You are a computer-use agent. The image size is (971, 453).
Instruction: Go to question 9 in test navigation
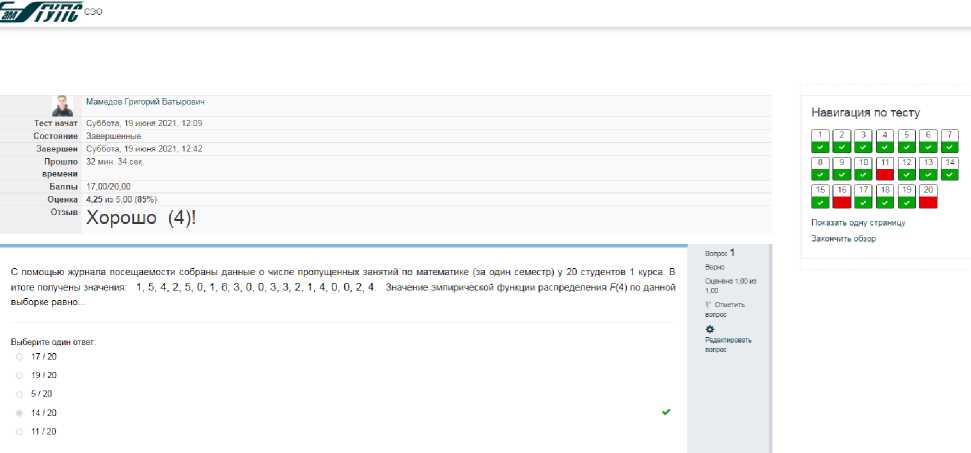pos(842,169)
